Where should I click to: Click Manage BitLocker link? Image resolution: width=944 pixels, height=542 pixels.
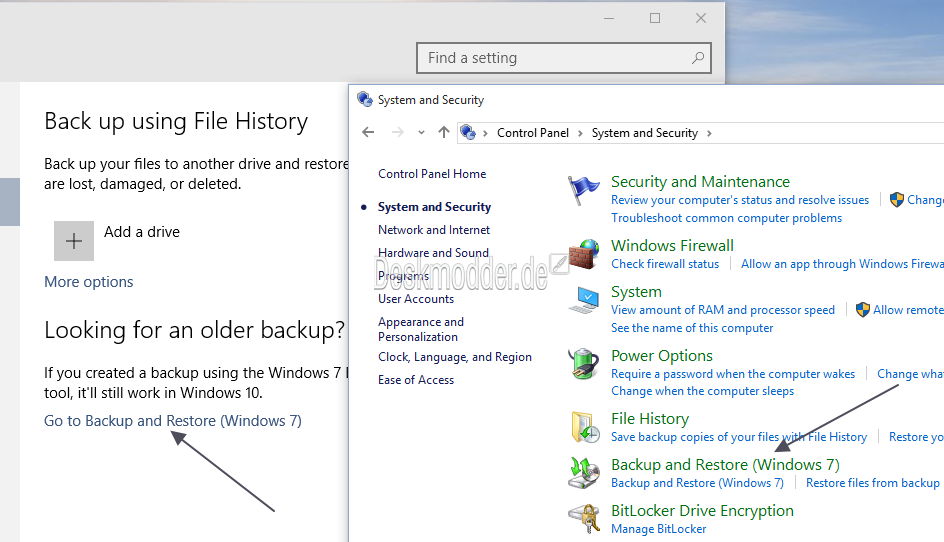[658, 529]
